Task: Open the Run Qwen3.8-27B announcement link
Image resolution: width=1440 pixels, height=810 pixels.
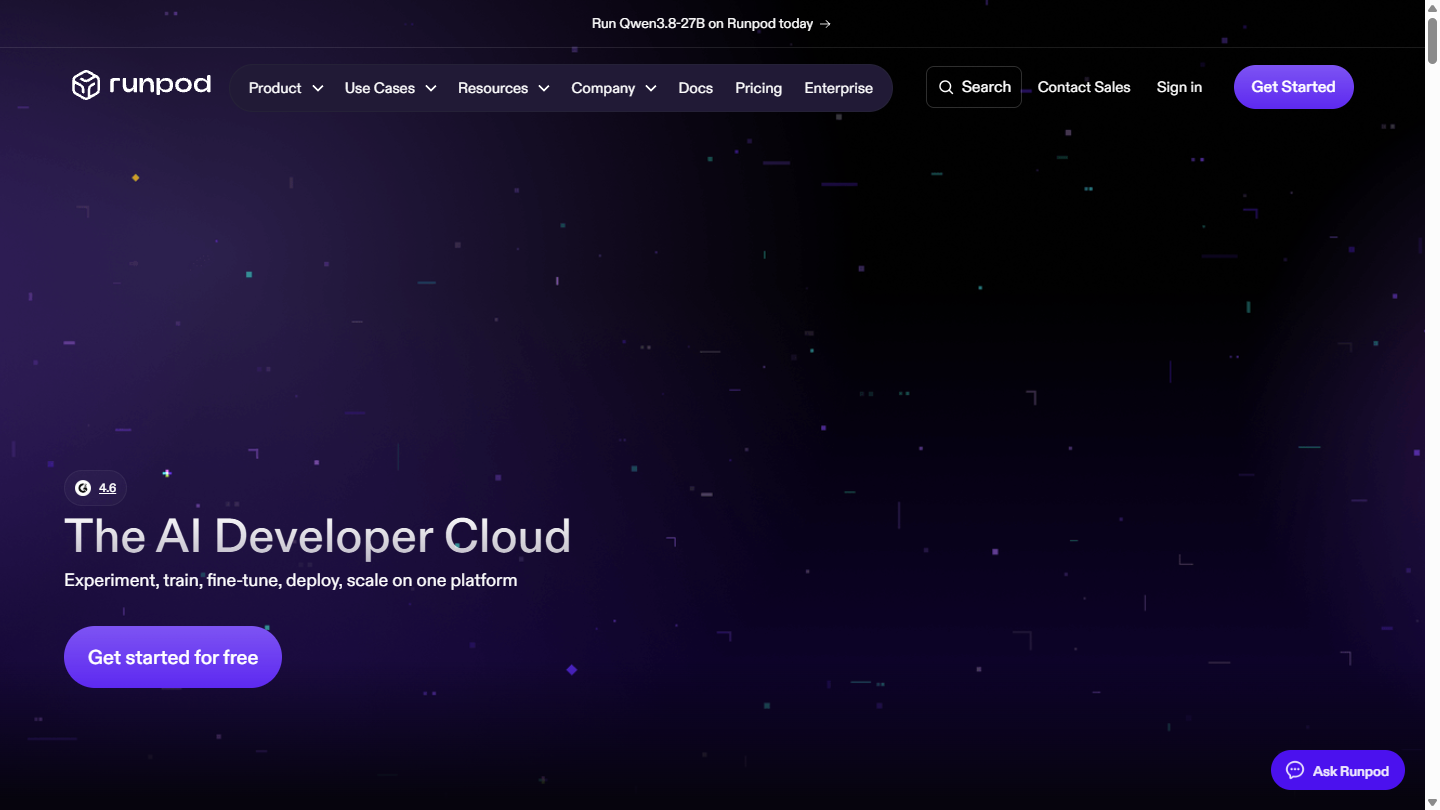Action: 712,24
